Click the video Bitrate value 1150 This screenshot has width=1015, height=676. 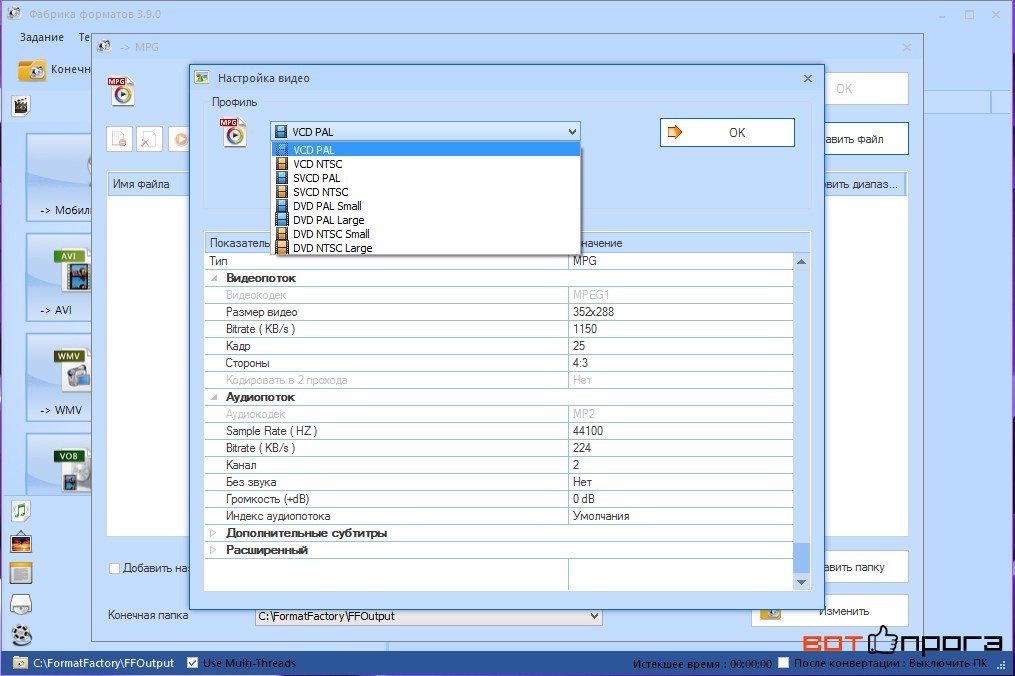(680, 329)
